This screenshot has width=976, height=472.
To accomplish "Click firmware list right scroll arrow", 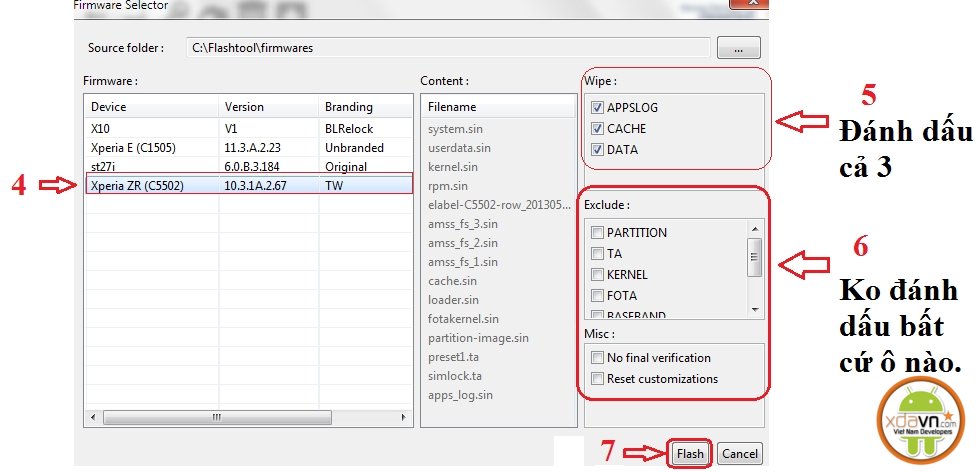I will (403, 417).
